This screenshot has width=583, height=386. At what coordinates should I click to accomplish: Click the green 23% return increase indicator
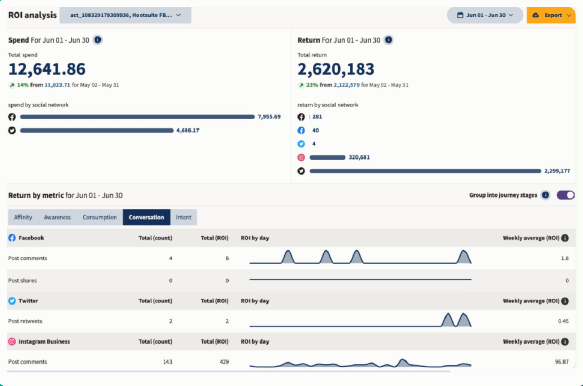coord(308,85)
